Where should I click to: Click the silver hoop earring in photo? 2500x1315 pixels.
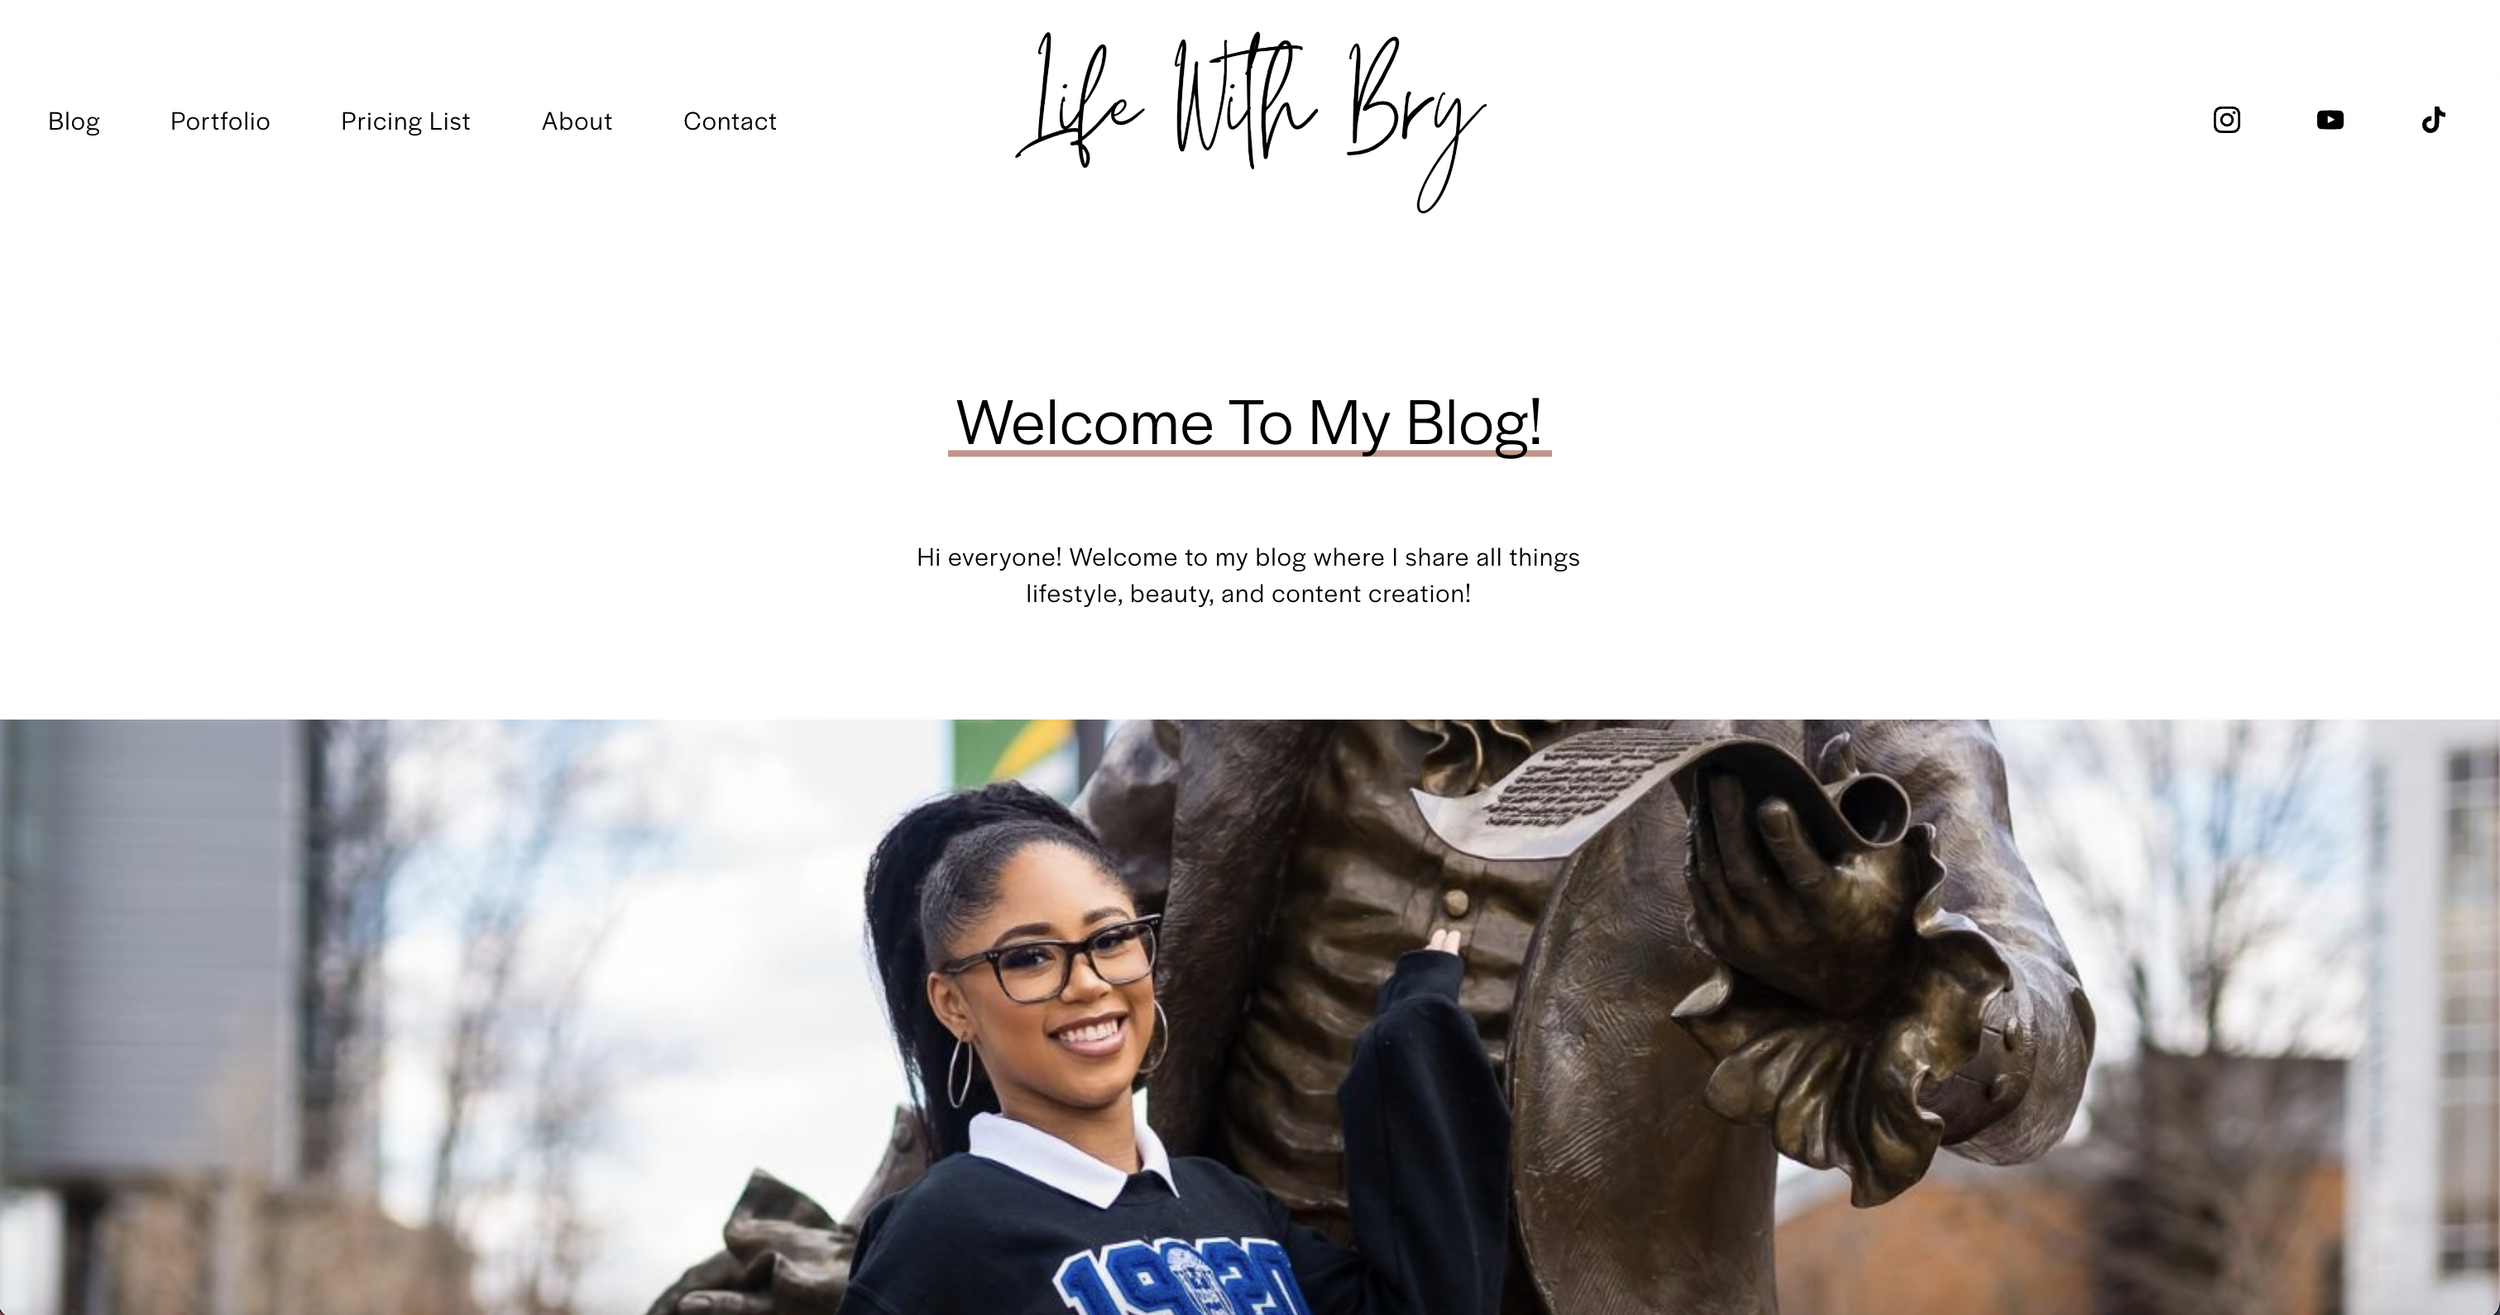click(960, 1070)
